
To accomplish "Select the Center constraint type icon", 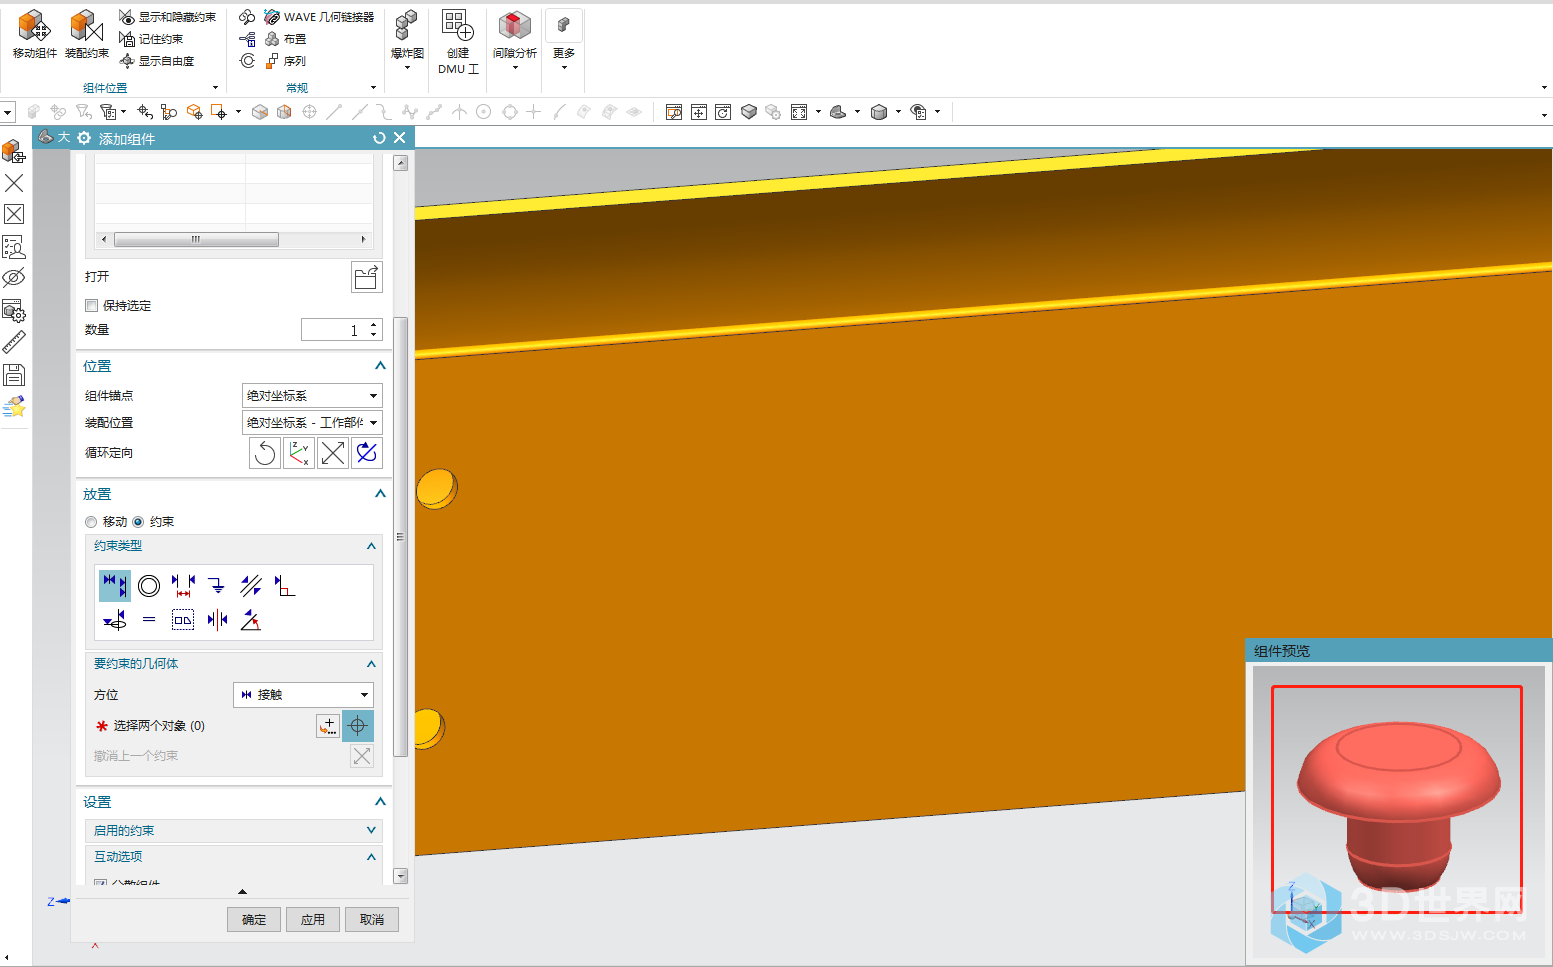I will (217, 620).
